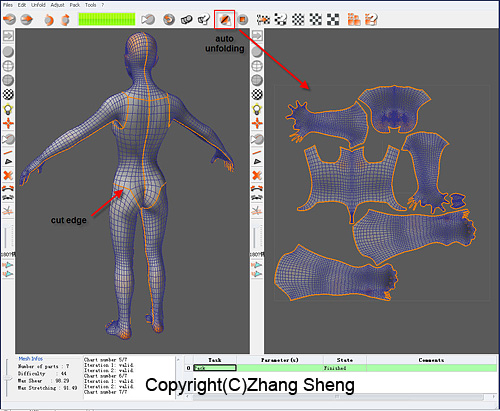Click the orange pack blocks icon

pos(354,19)
